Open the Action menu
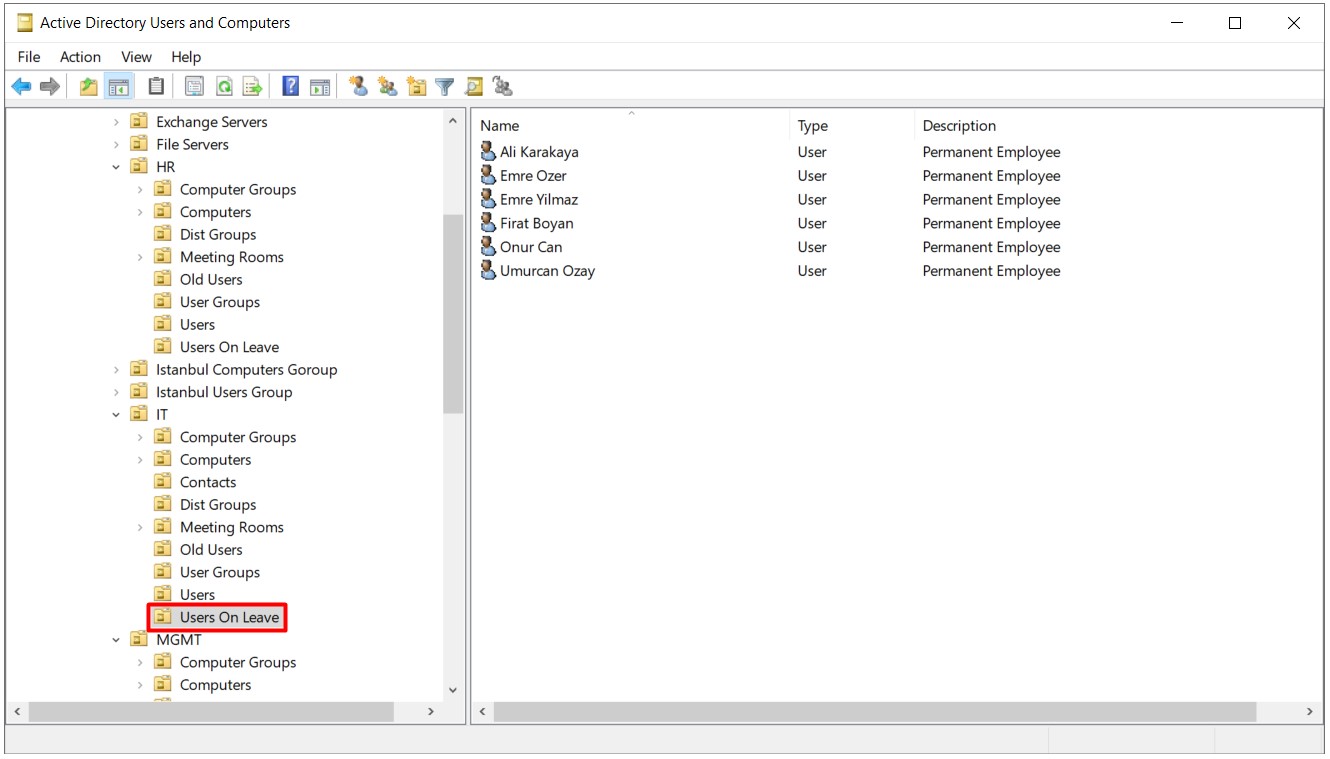The image size is (1330, 759). (80, 57)
